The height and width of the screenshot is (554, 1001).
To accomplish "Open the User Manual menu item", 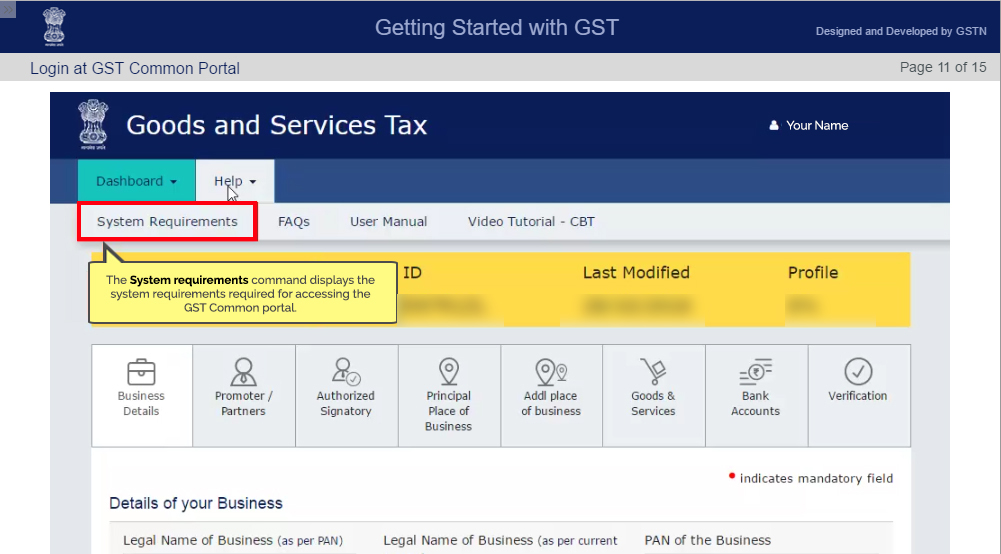I will pyautogui.click(x=388, y=221).
